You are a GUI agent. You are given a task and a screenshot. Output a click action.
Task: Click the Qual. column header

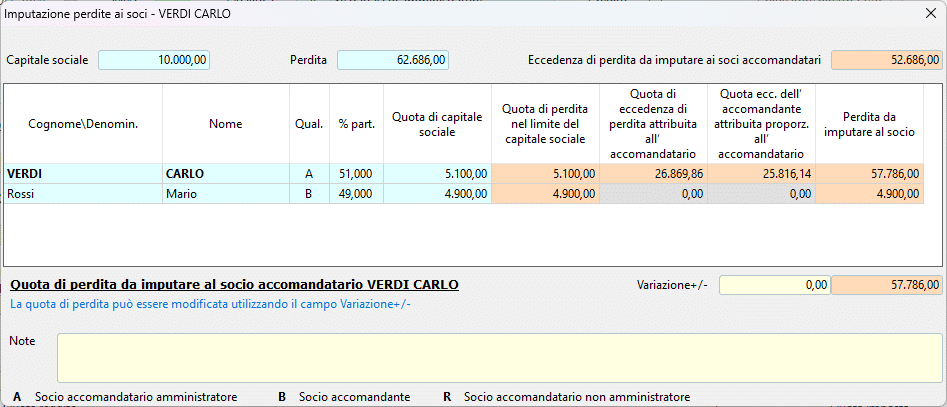pos(309,124)
